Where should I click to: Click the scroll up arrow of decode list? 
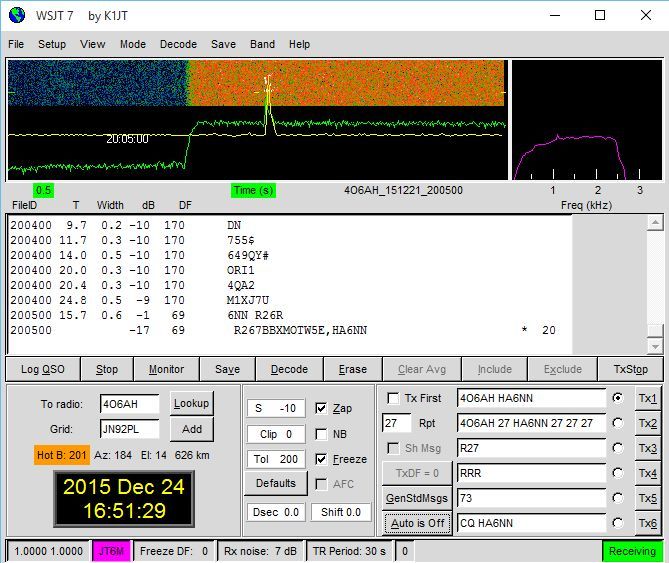click(x=655, y=222)
